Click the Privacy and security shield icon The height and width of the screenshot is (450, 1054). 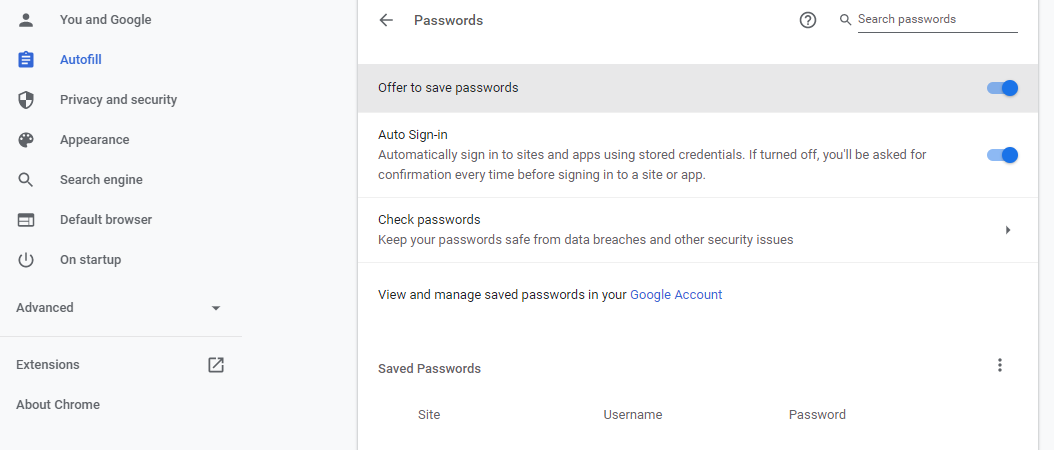26,100
